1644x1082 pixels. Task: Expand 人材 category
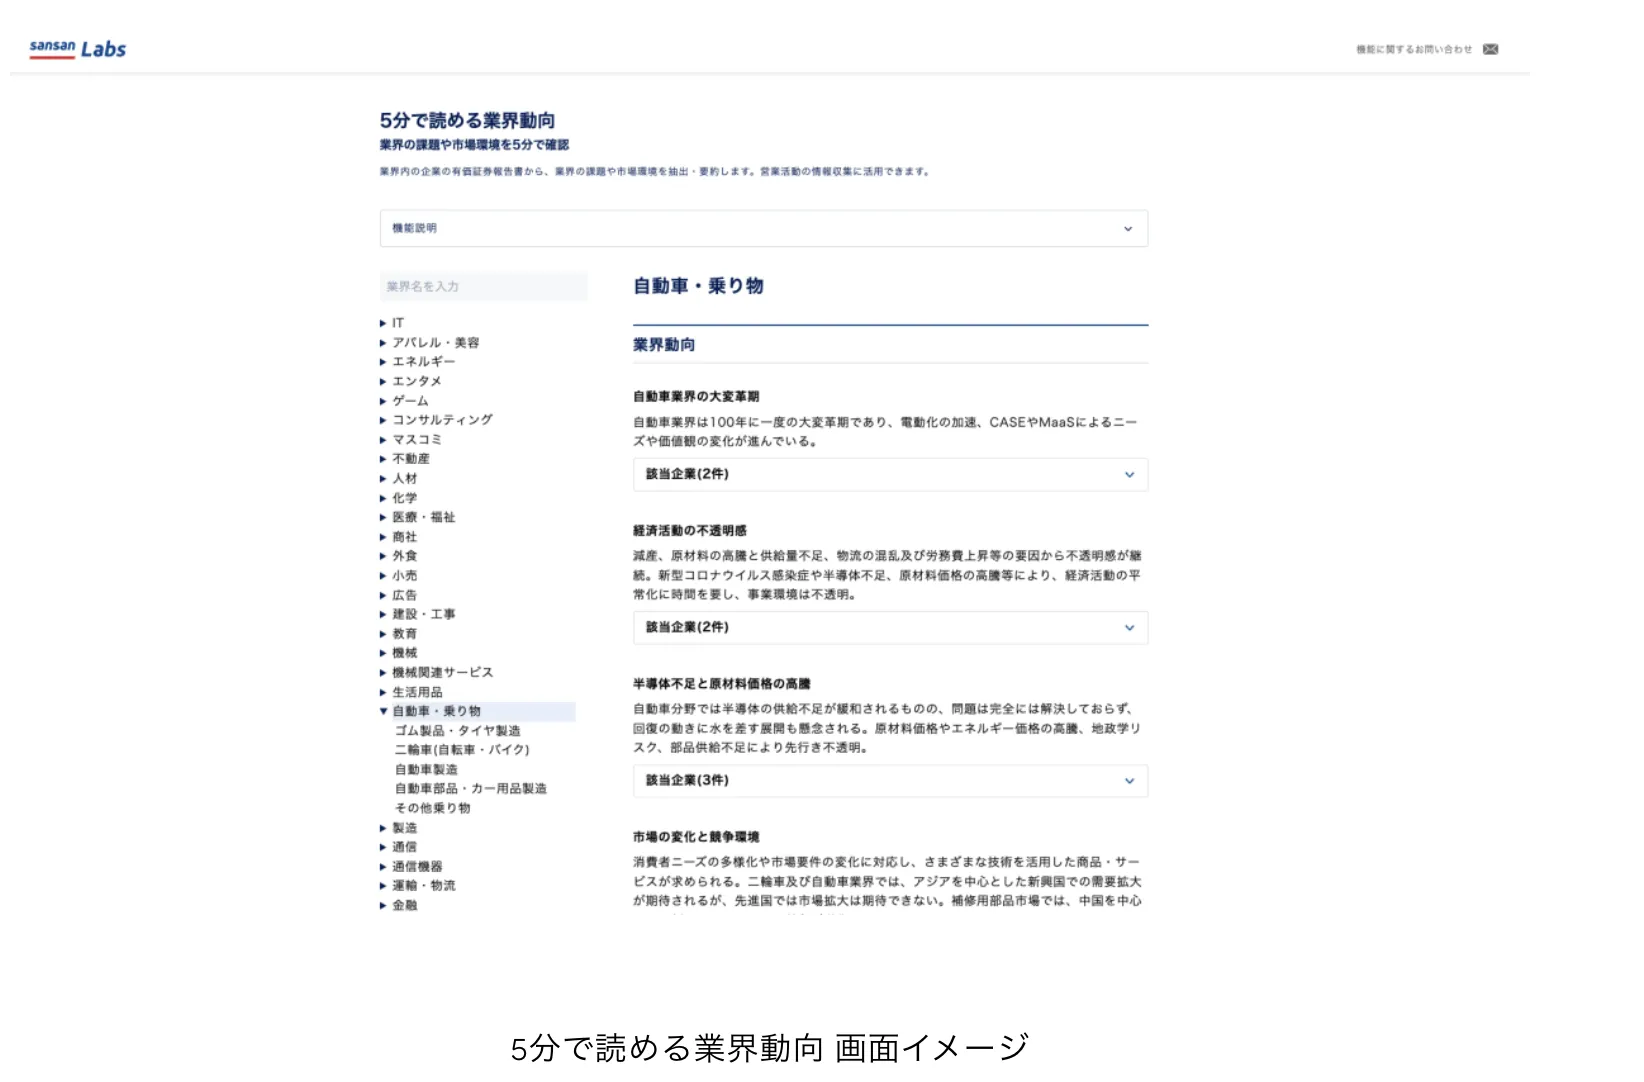click(398, 478)
